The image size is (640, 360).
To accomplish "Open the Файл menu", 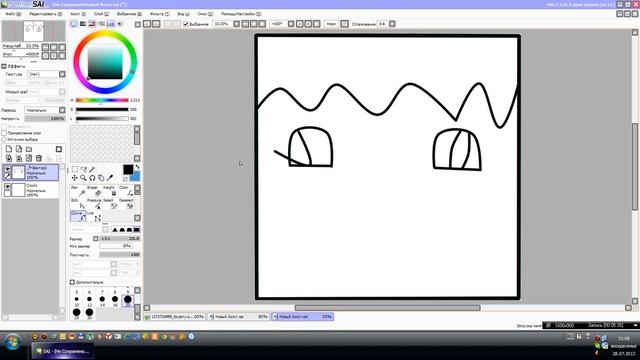I will [x=13, y=14].
